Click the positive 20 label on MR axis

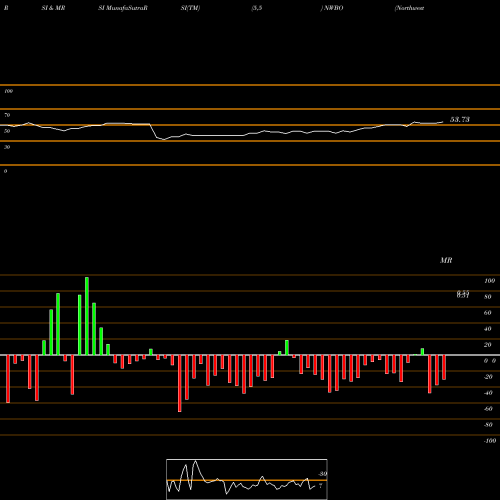pyautogui.click(x=488, y=345)
